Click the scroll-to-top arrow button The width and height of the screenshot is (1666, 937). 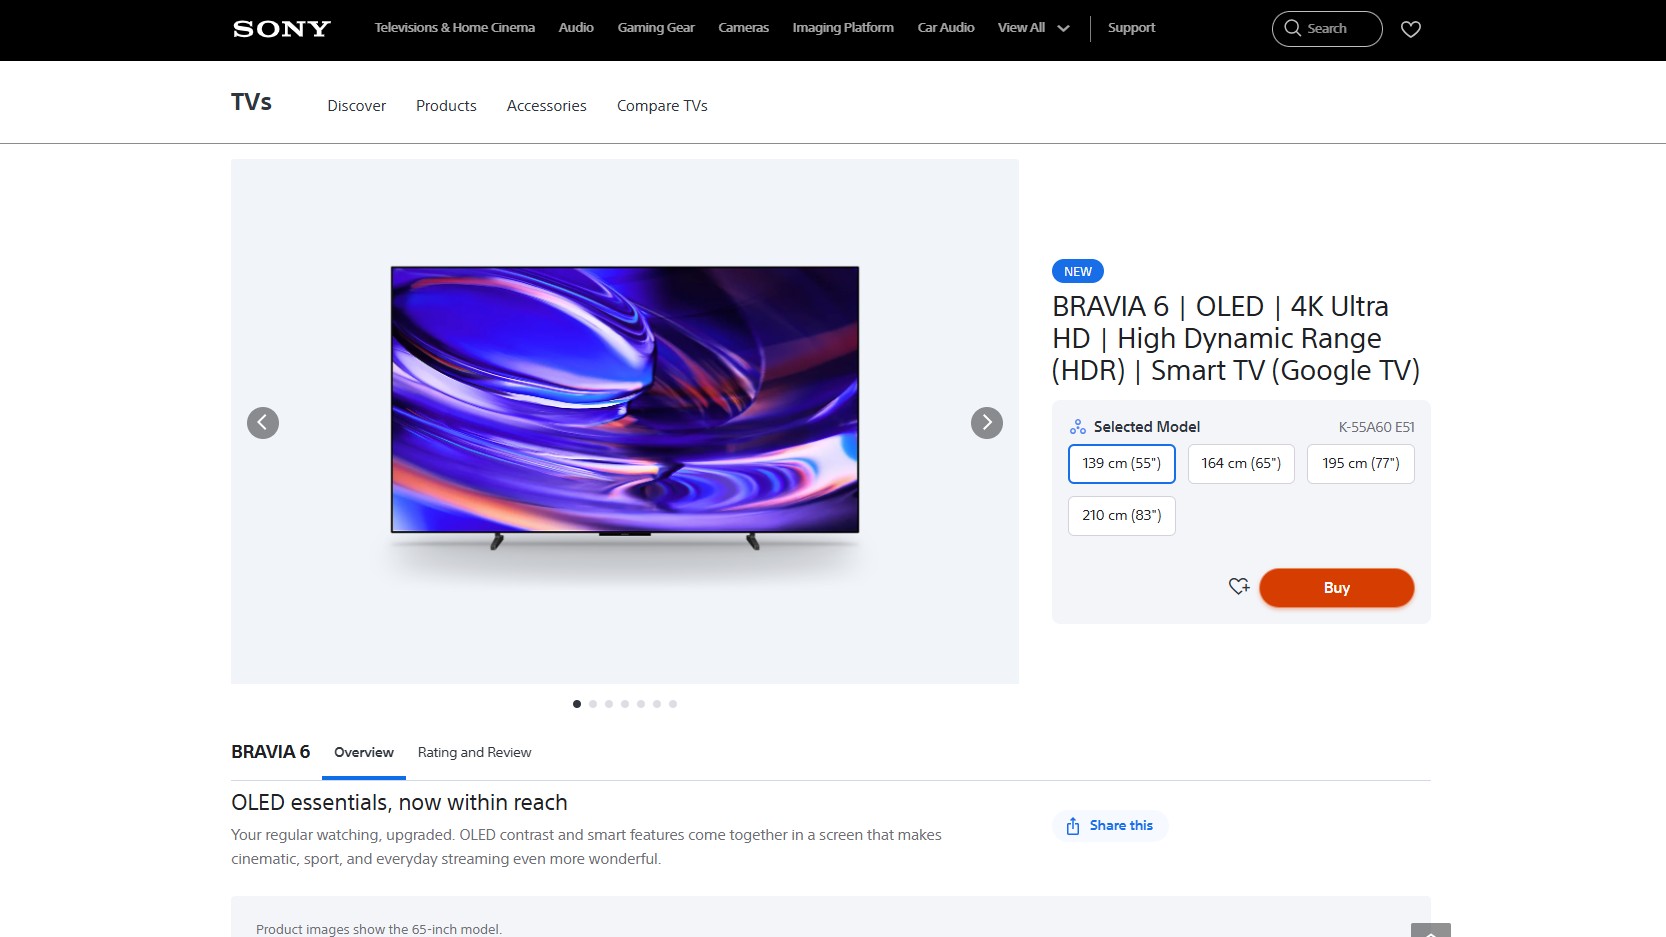point(1431,931)
